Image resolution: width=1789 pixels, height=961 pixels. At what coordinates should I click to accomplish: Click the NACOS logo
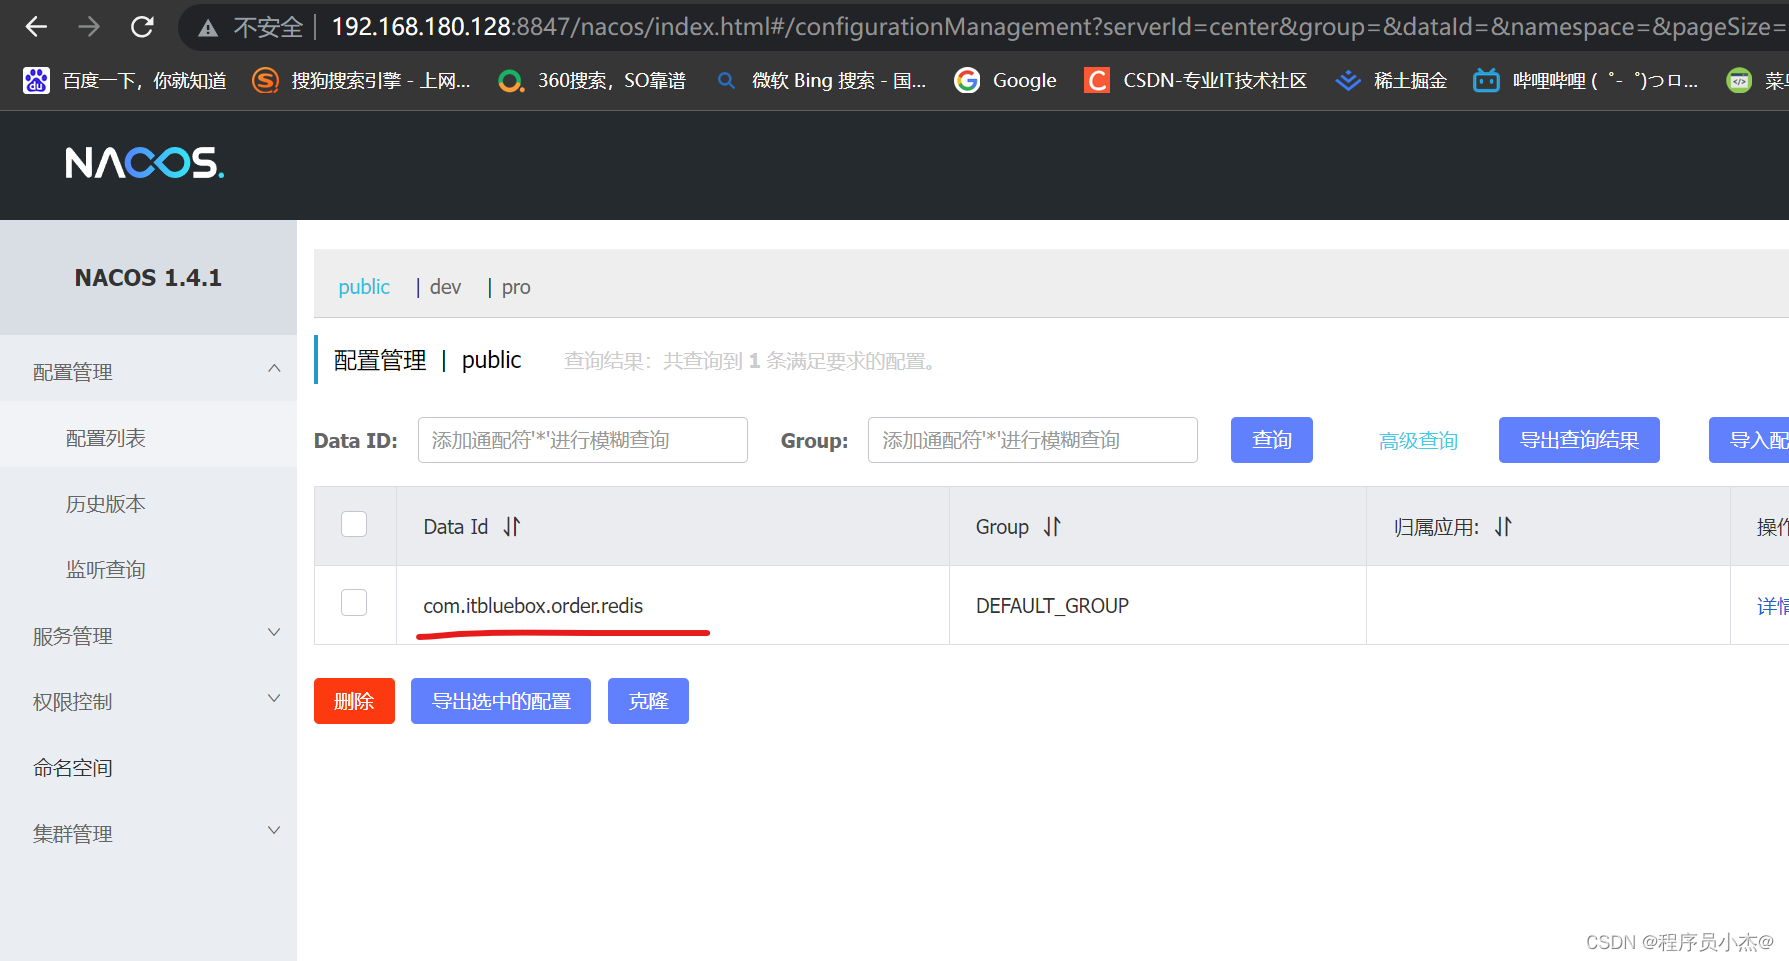pos(145,163)
